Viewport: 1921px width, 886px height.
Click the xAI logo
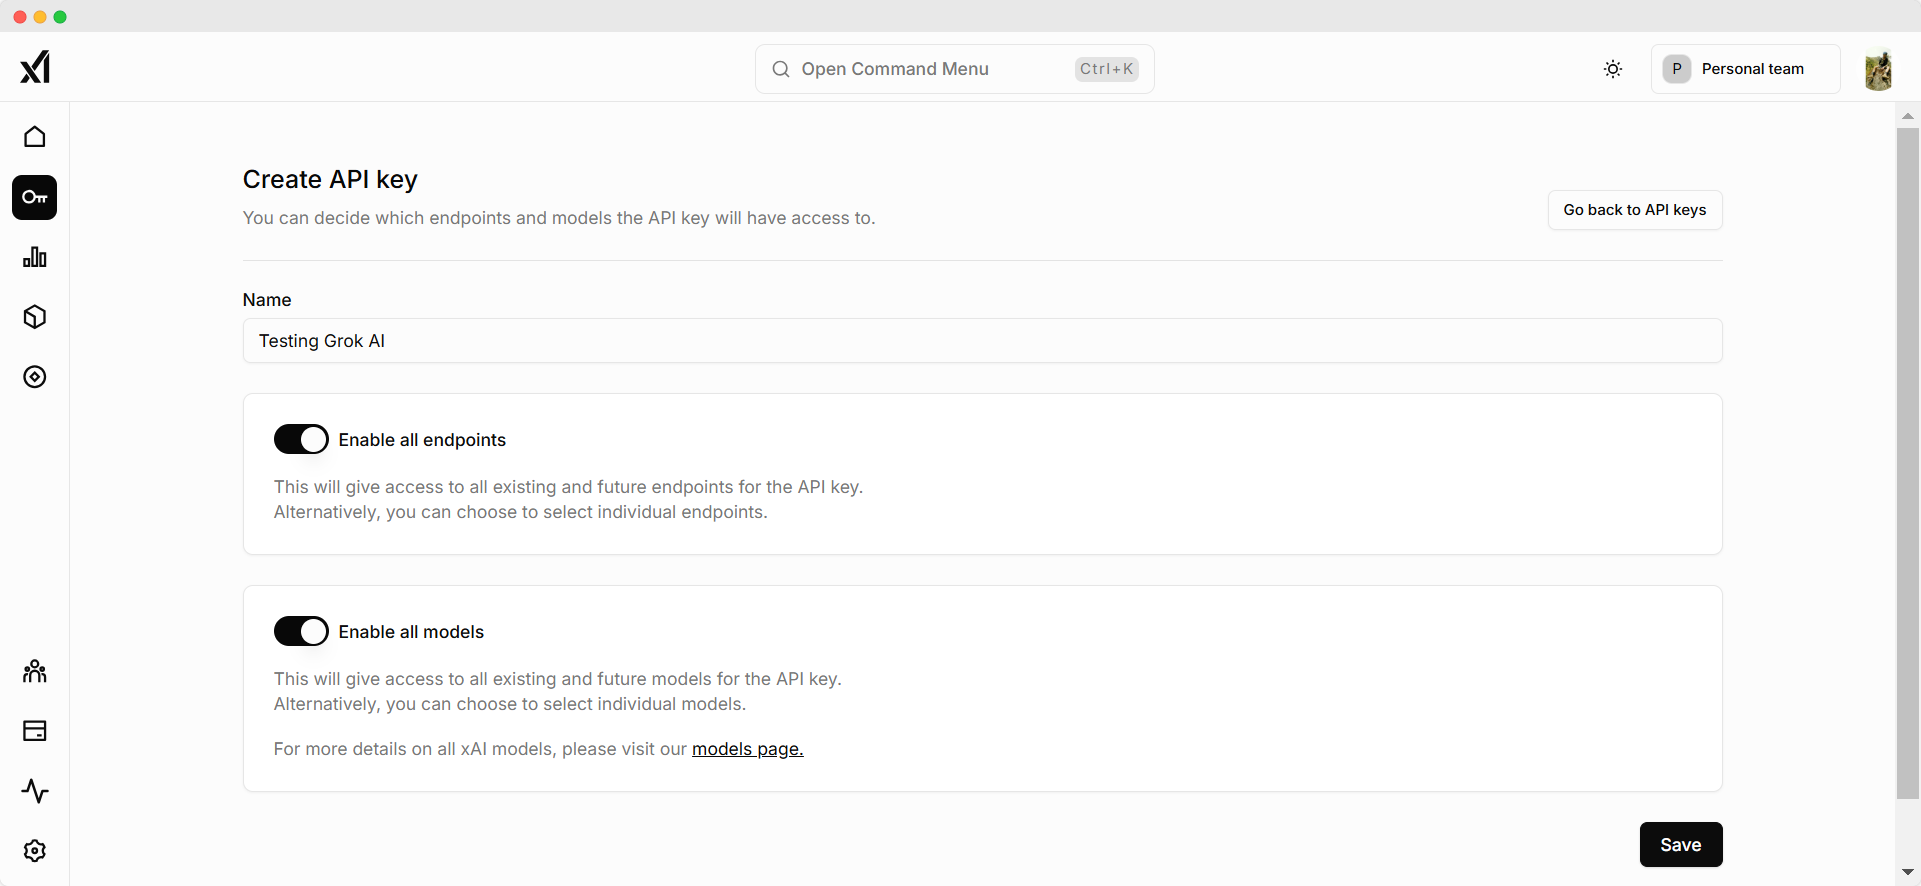(x=35, y=67)
